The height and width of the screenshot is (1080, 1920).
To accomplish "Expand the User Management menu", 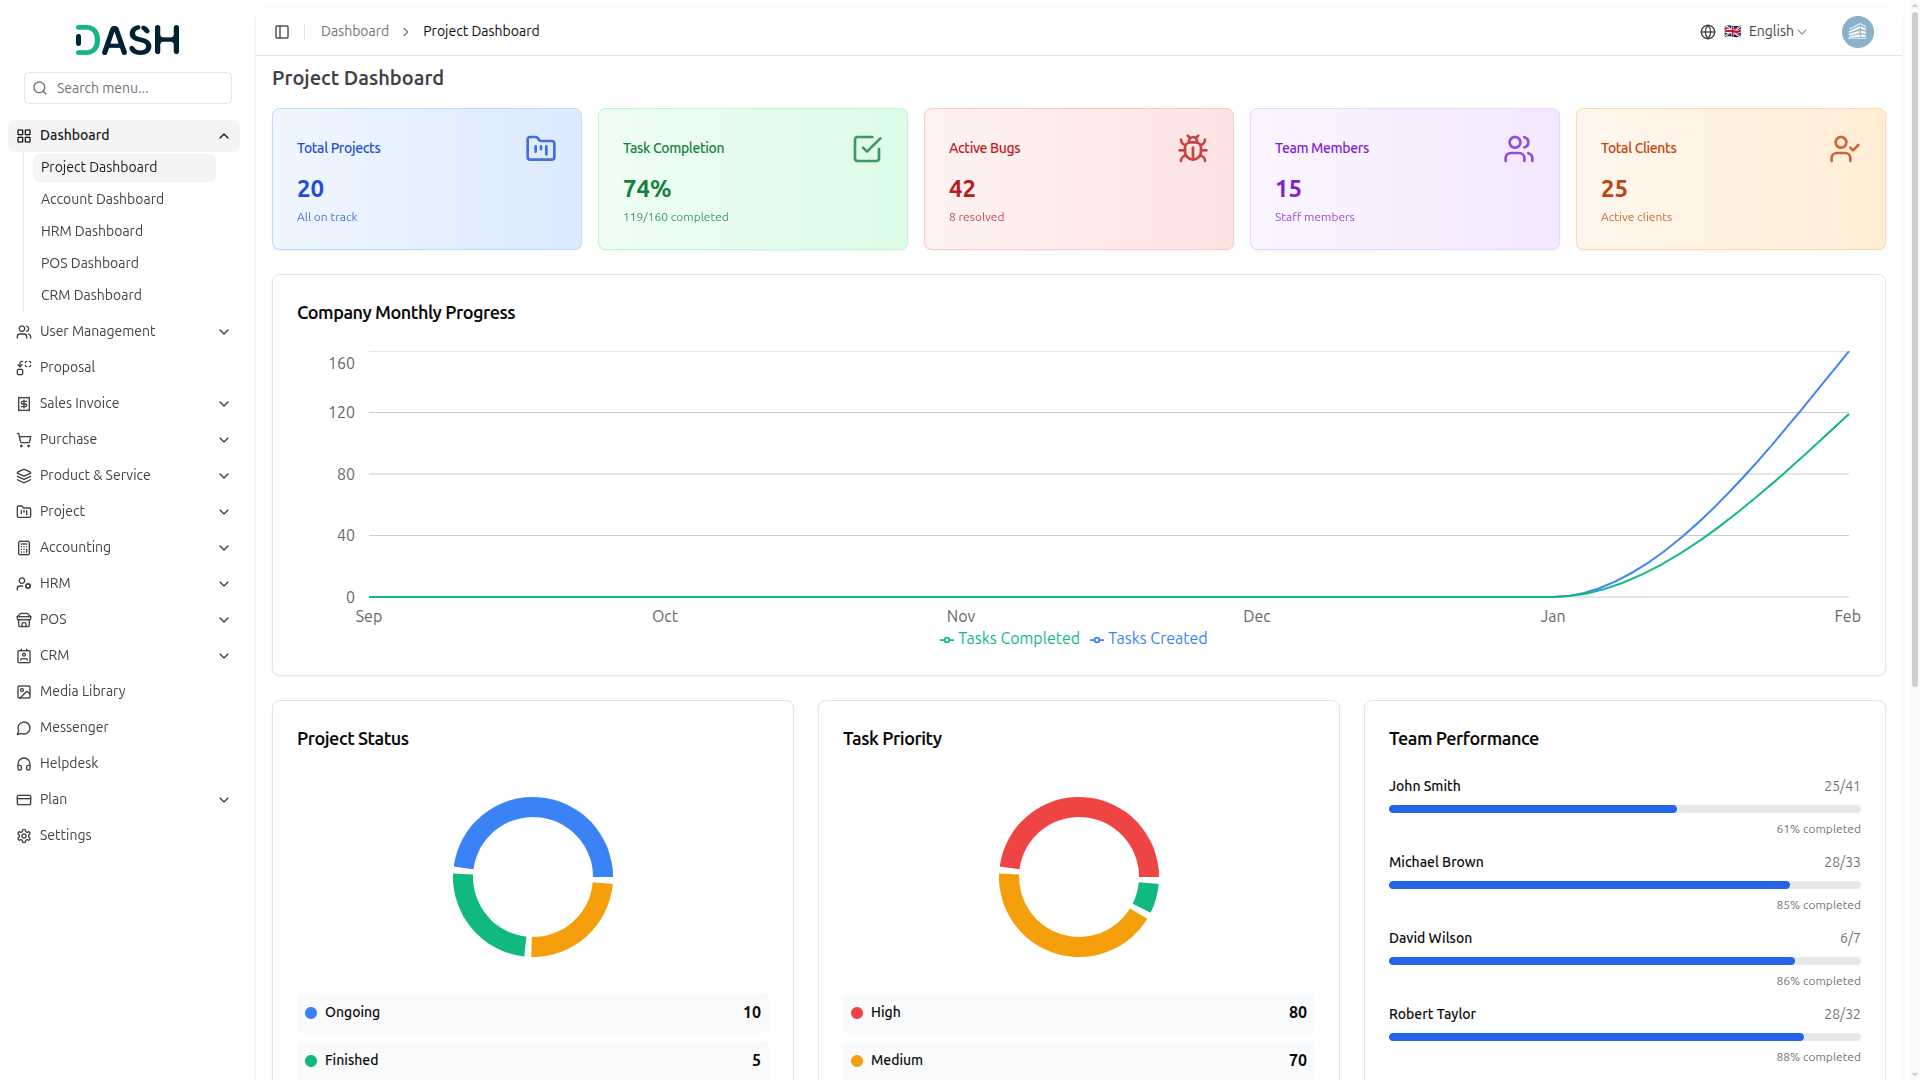I will click(124, 332).
